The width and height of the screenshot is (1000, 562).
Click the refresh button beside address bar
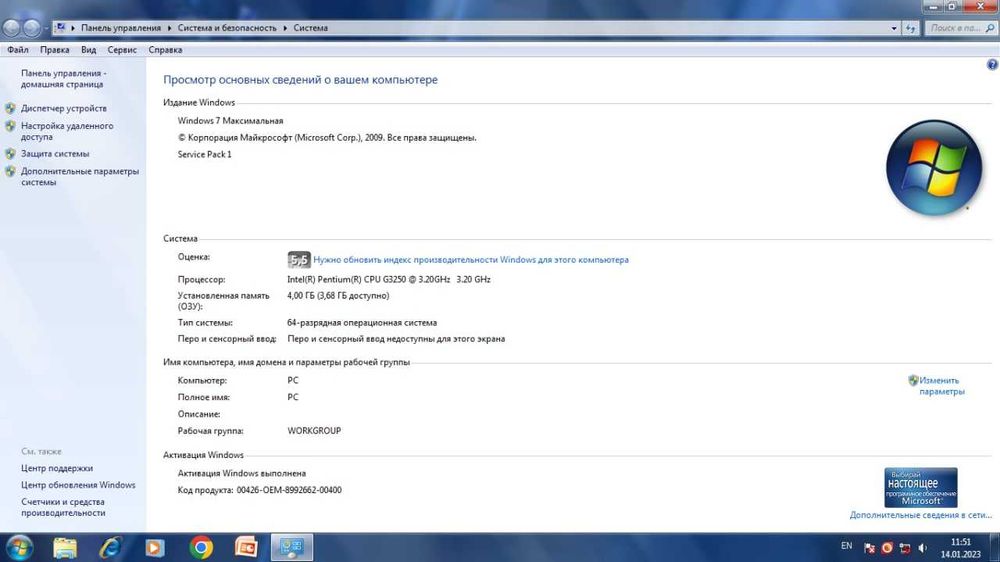click(x=911, y=28)
